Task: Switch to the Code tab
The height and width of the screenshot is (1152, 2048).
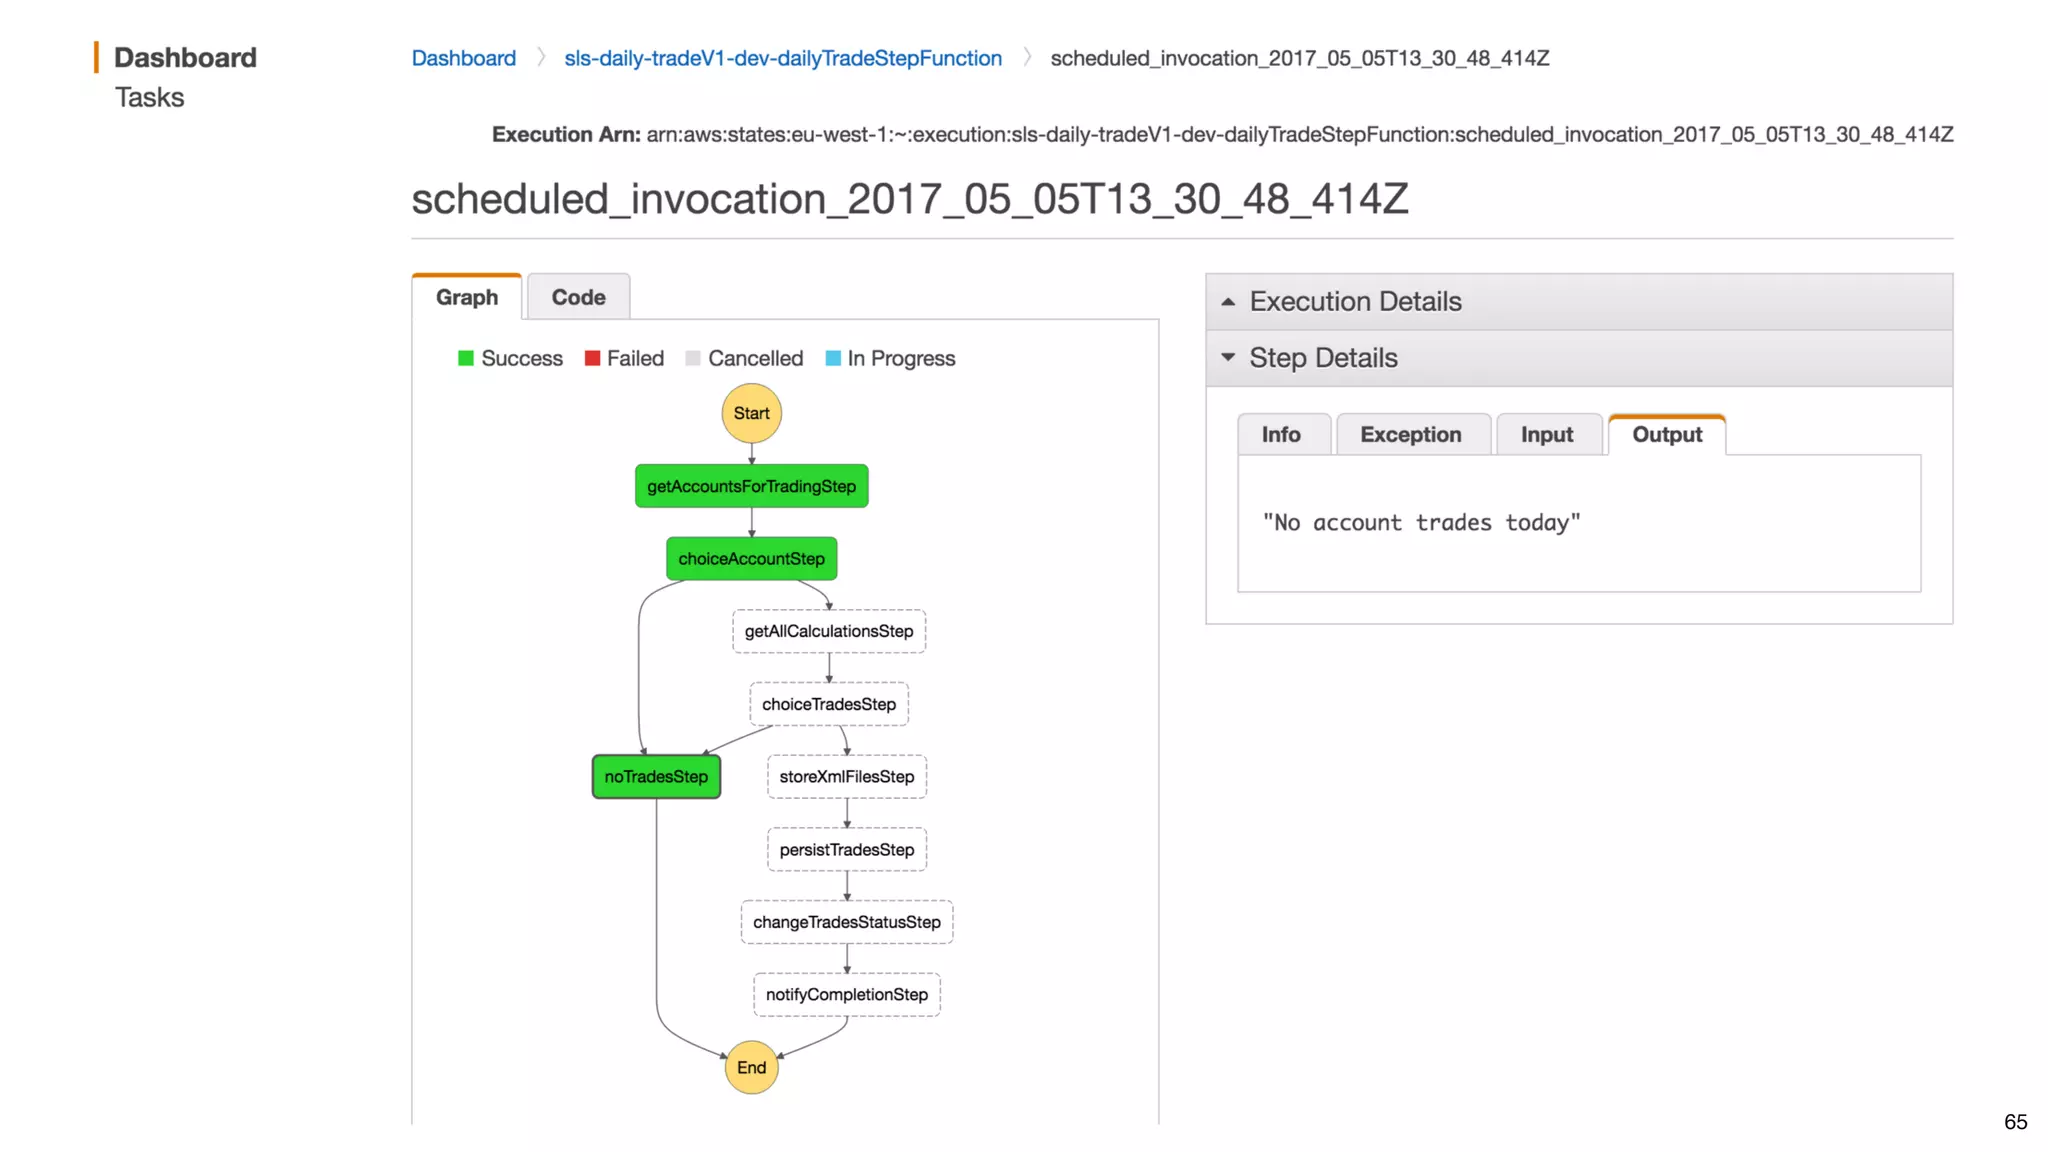Action: pos(578,298)
